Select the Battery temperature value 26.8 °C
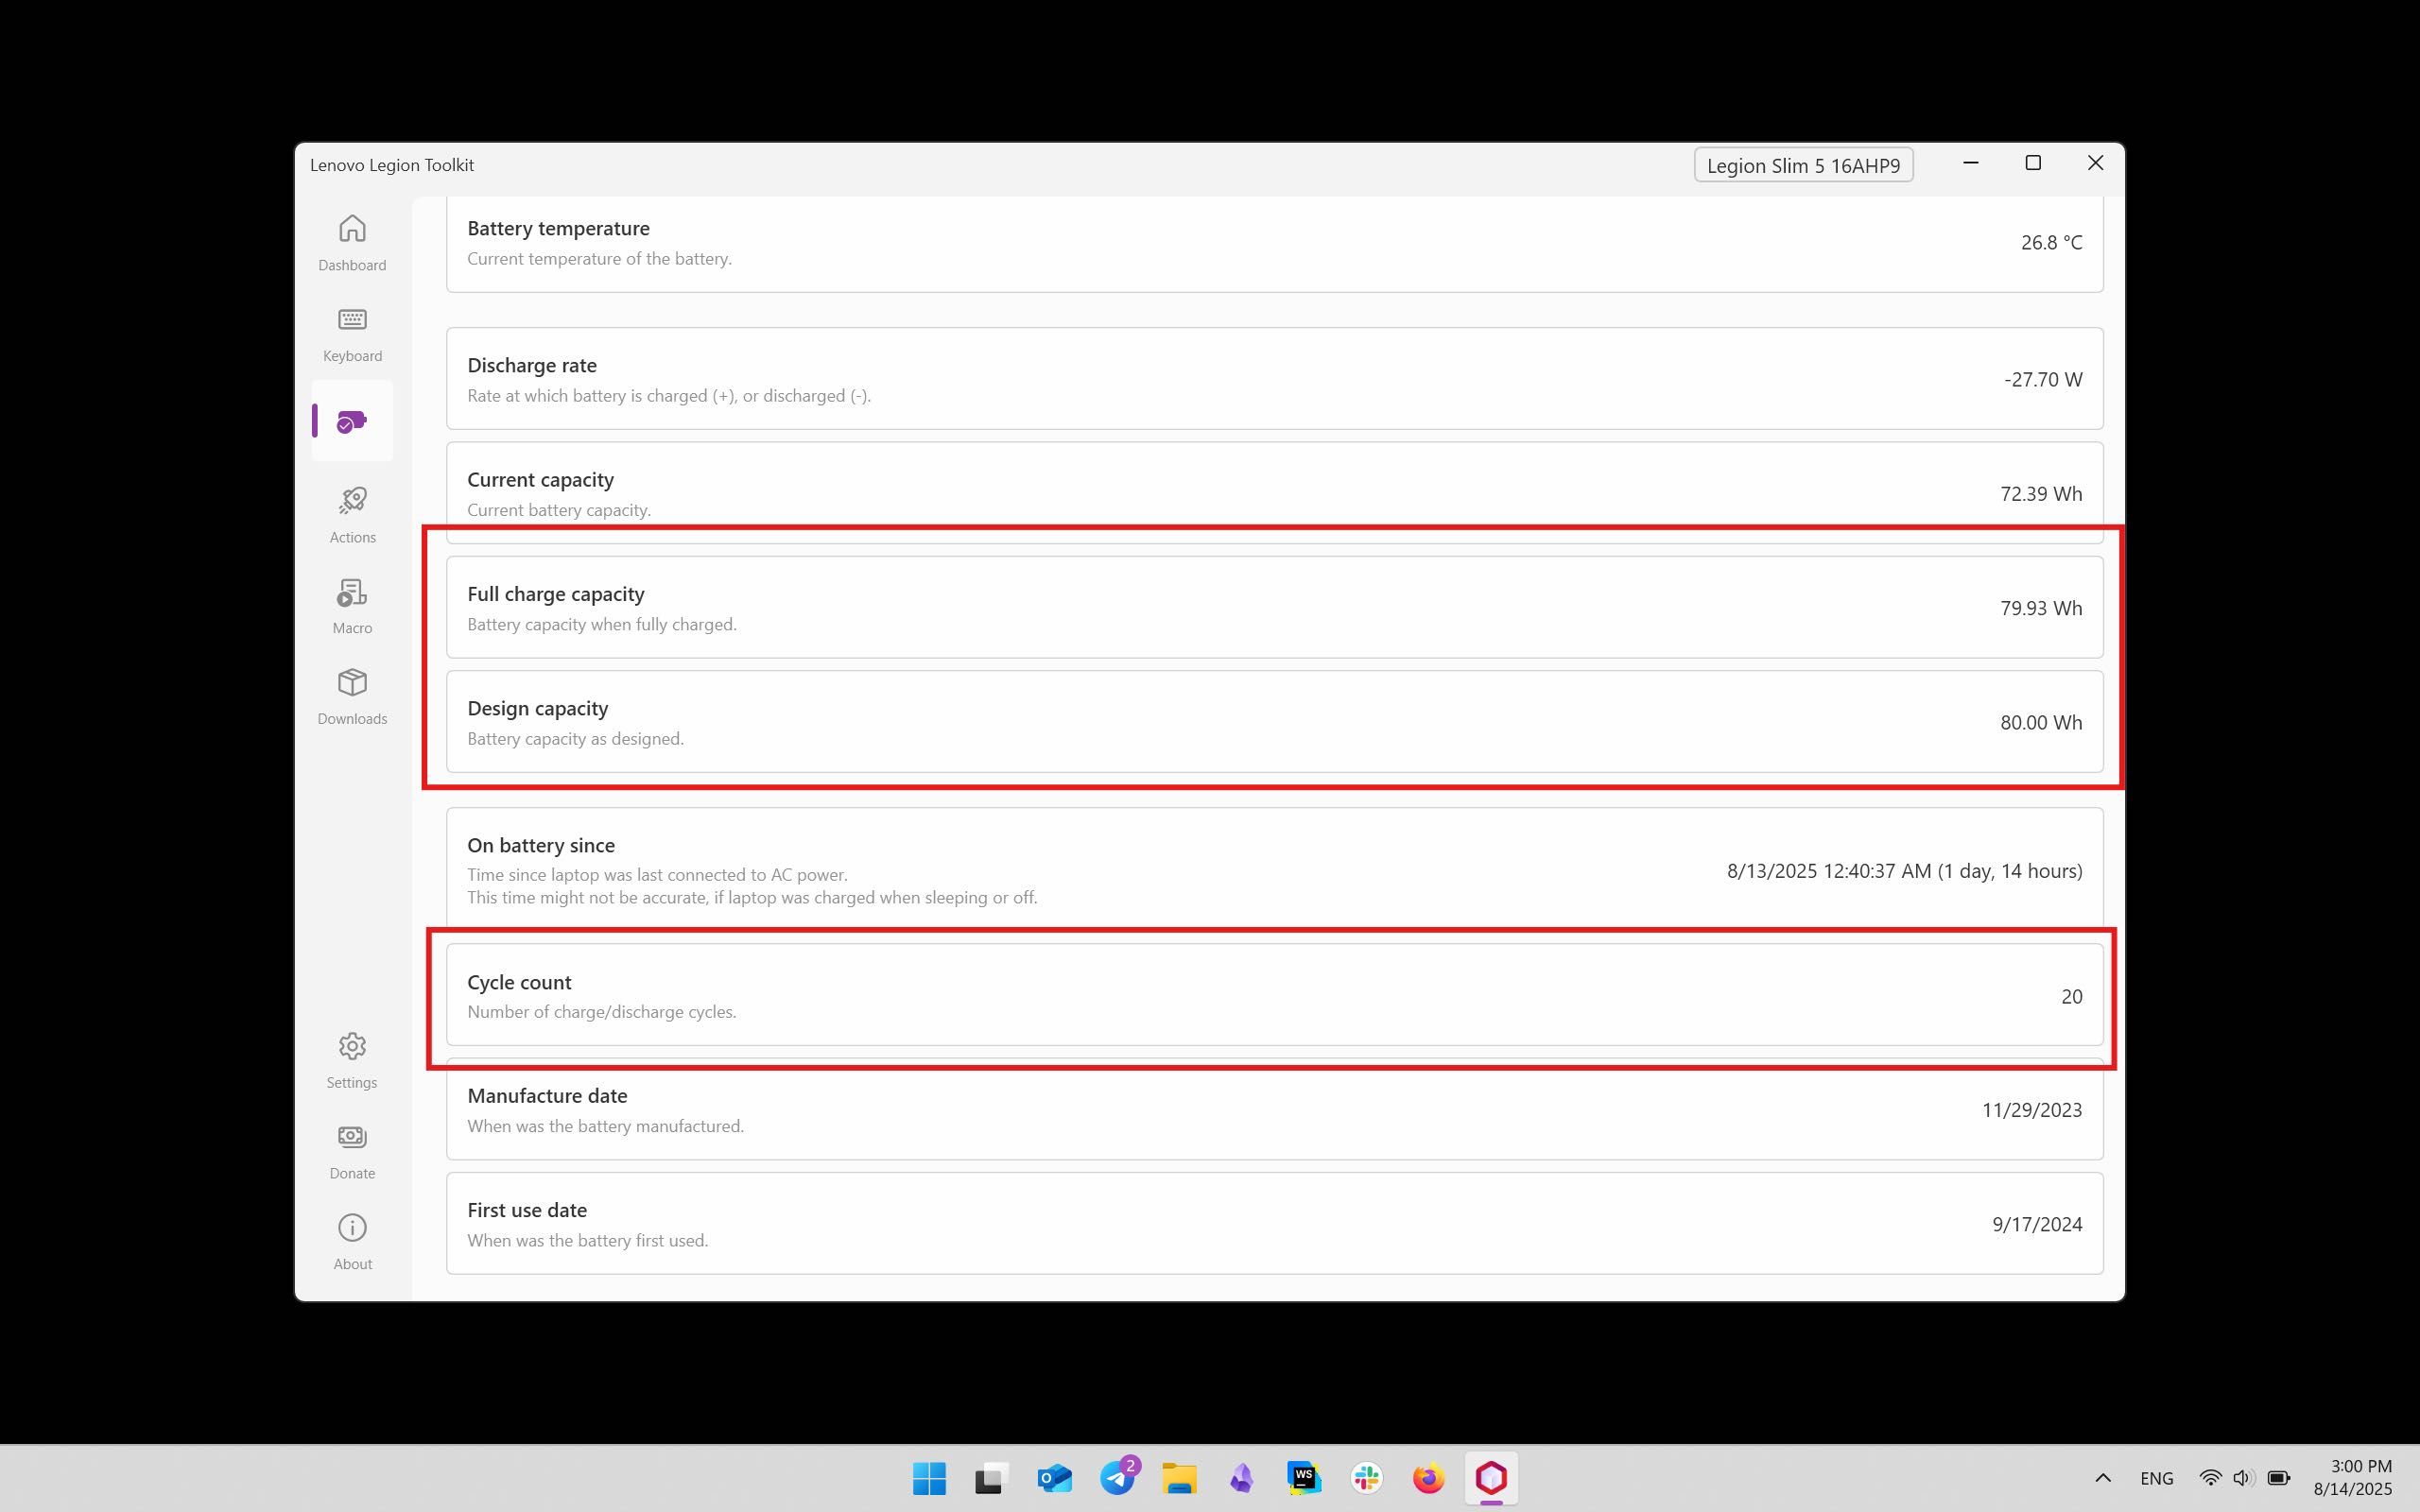This screenshot has height=1512, width=2420. (x=2051, y=243)
